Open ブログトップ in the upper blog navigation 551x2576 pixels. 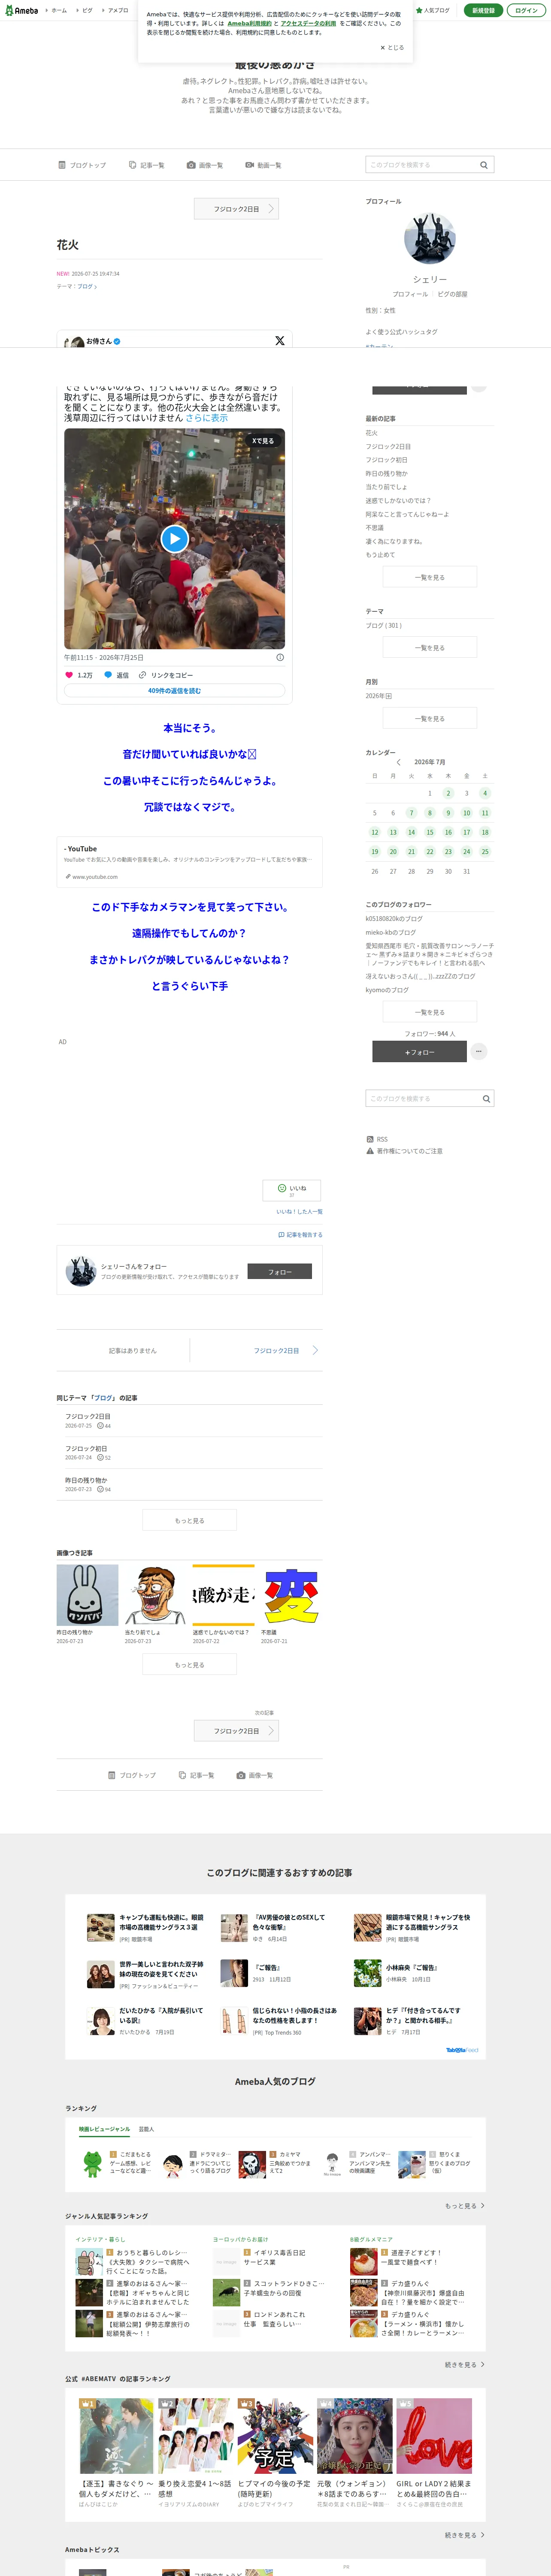coord(82,165)
